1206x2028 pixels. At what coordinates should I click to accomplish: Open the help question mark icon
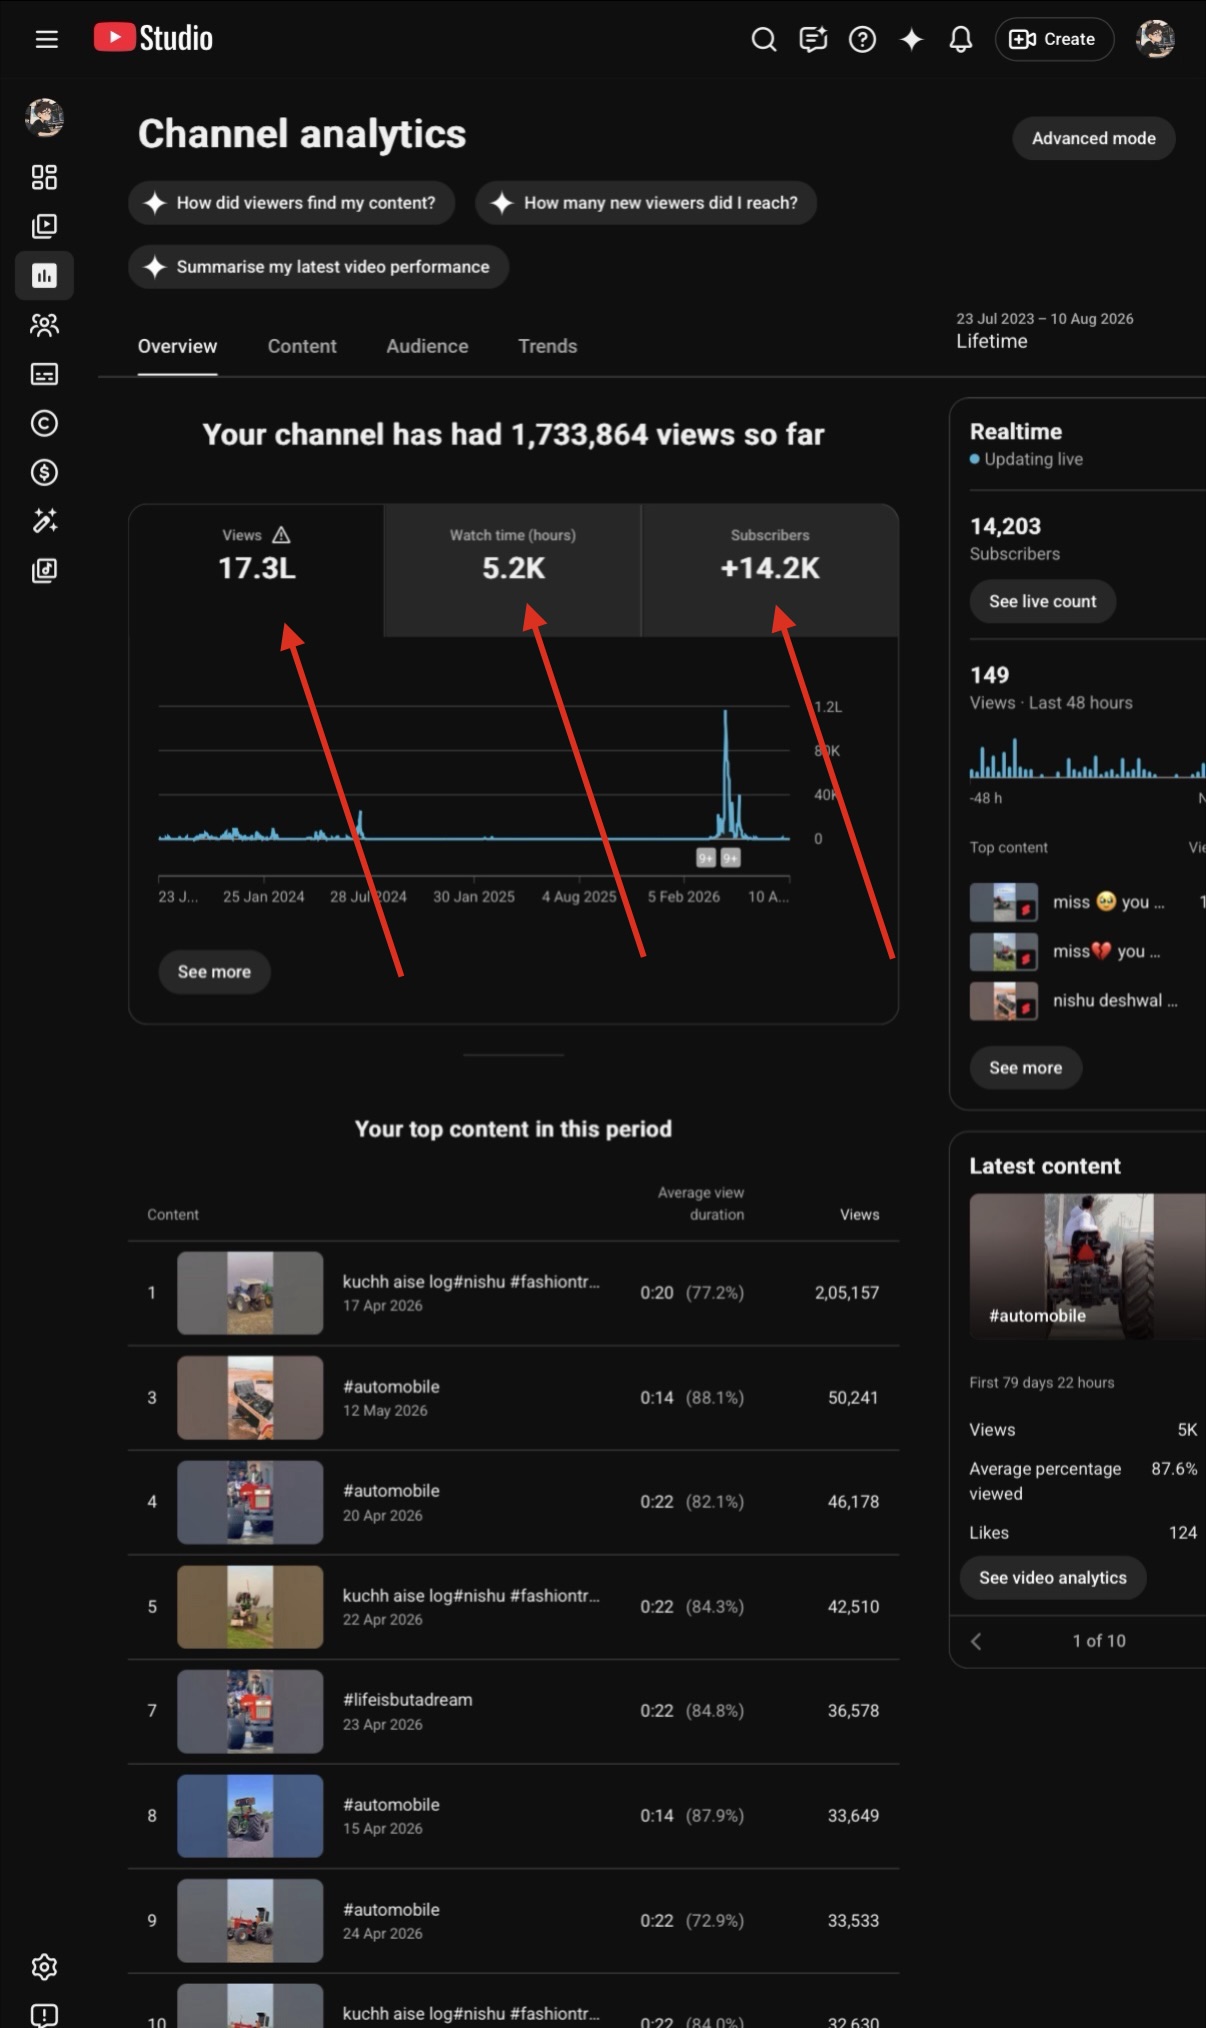pyautogui.click(x=862, y=39)
